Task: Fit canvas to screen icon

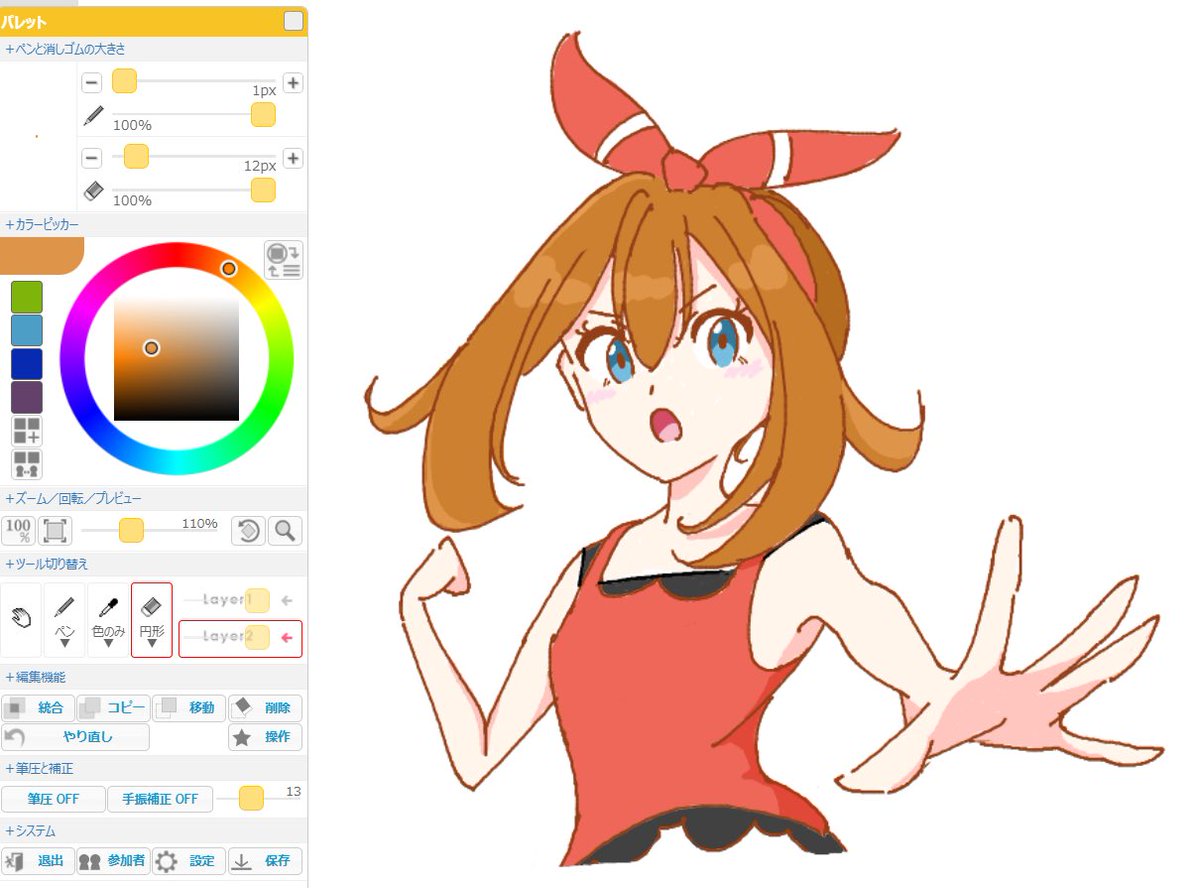Action: (55, 530)
